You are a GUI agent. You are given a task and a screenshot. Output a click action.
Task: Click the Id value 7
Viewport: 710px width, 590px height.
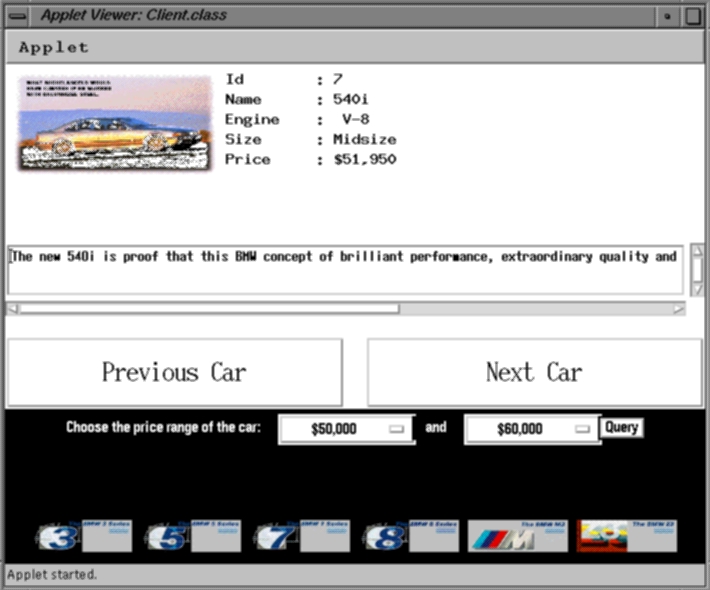click(338, 79)
